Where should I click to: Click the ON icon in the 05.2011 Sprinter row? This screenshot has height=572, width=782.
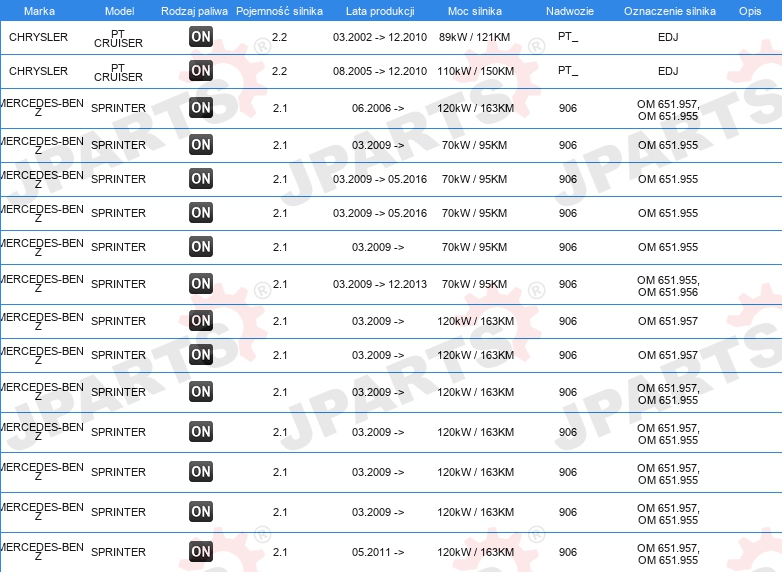coord(201,552)
